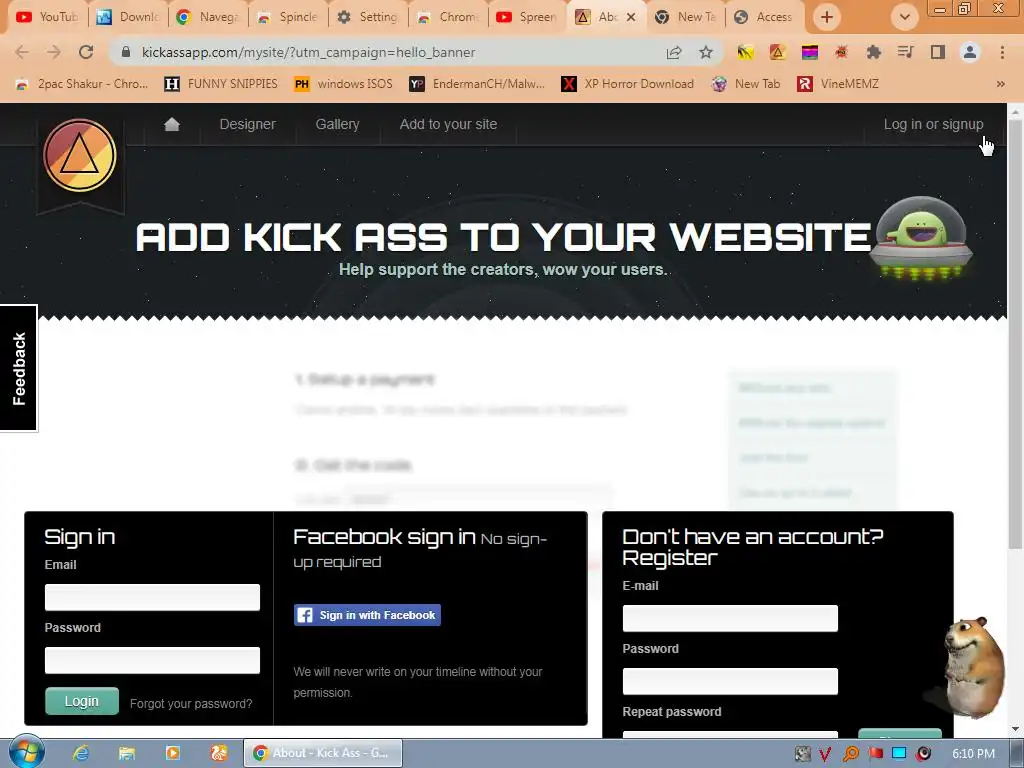Open the Windows Start button
Viewport: 1024px width, 768px height.
click(26, 752)
